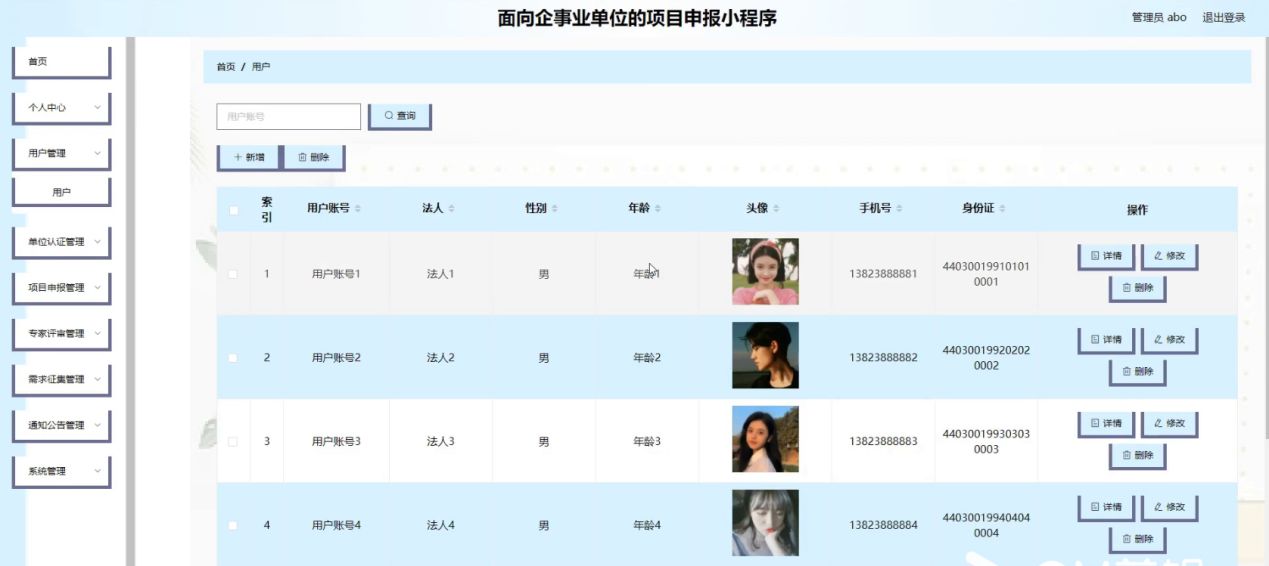Click 退出登录 in the top bar
1269x566 pixels.
(x=1224, y=17)
